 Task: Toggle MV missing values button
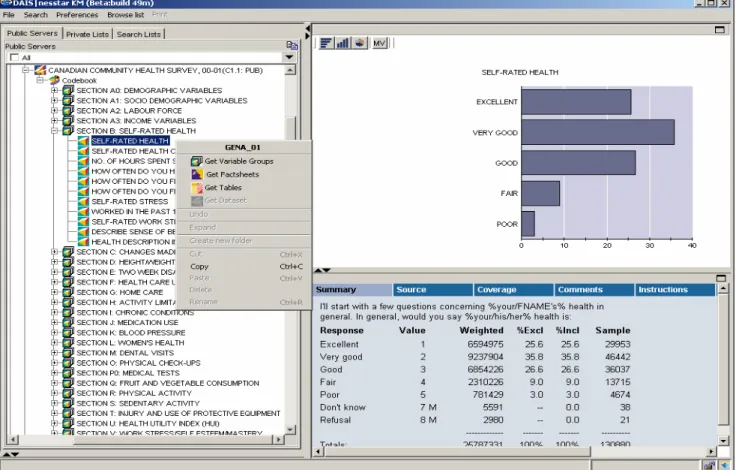[379, 43]
